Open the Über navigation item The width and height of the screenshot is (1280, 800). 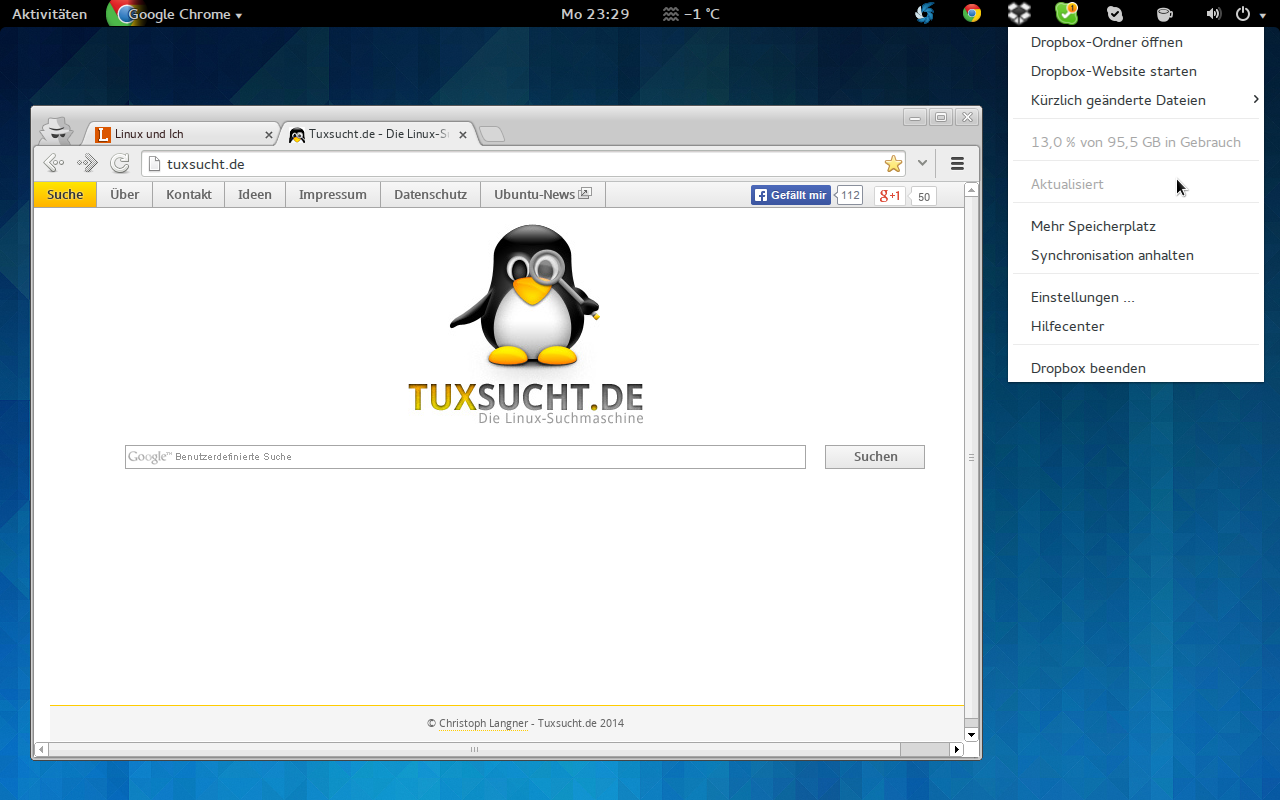pos(125,195)
